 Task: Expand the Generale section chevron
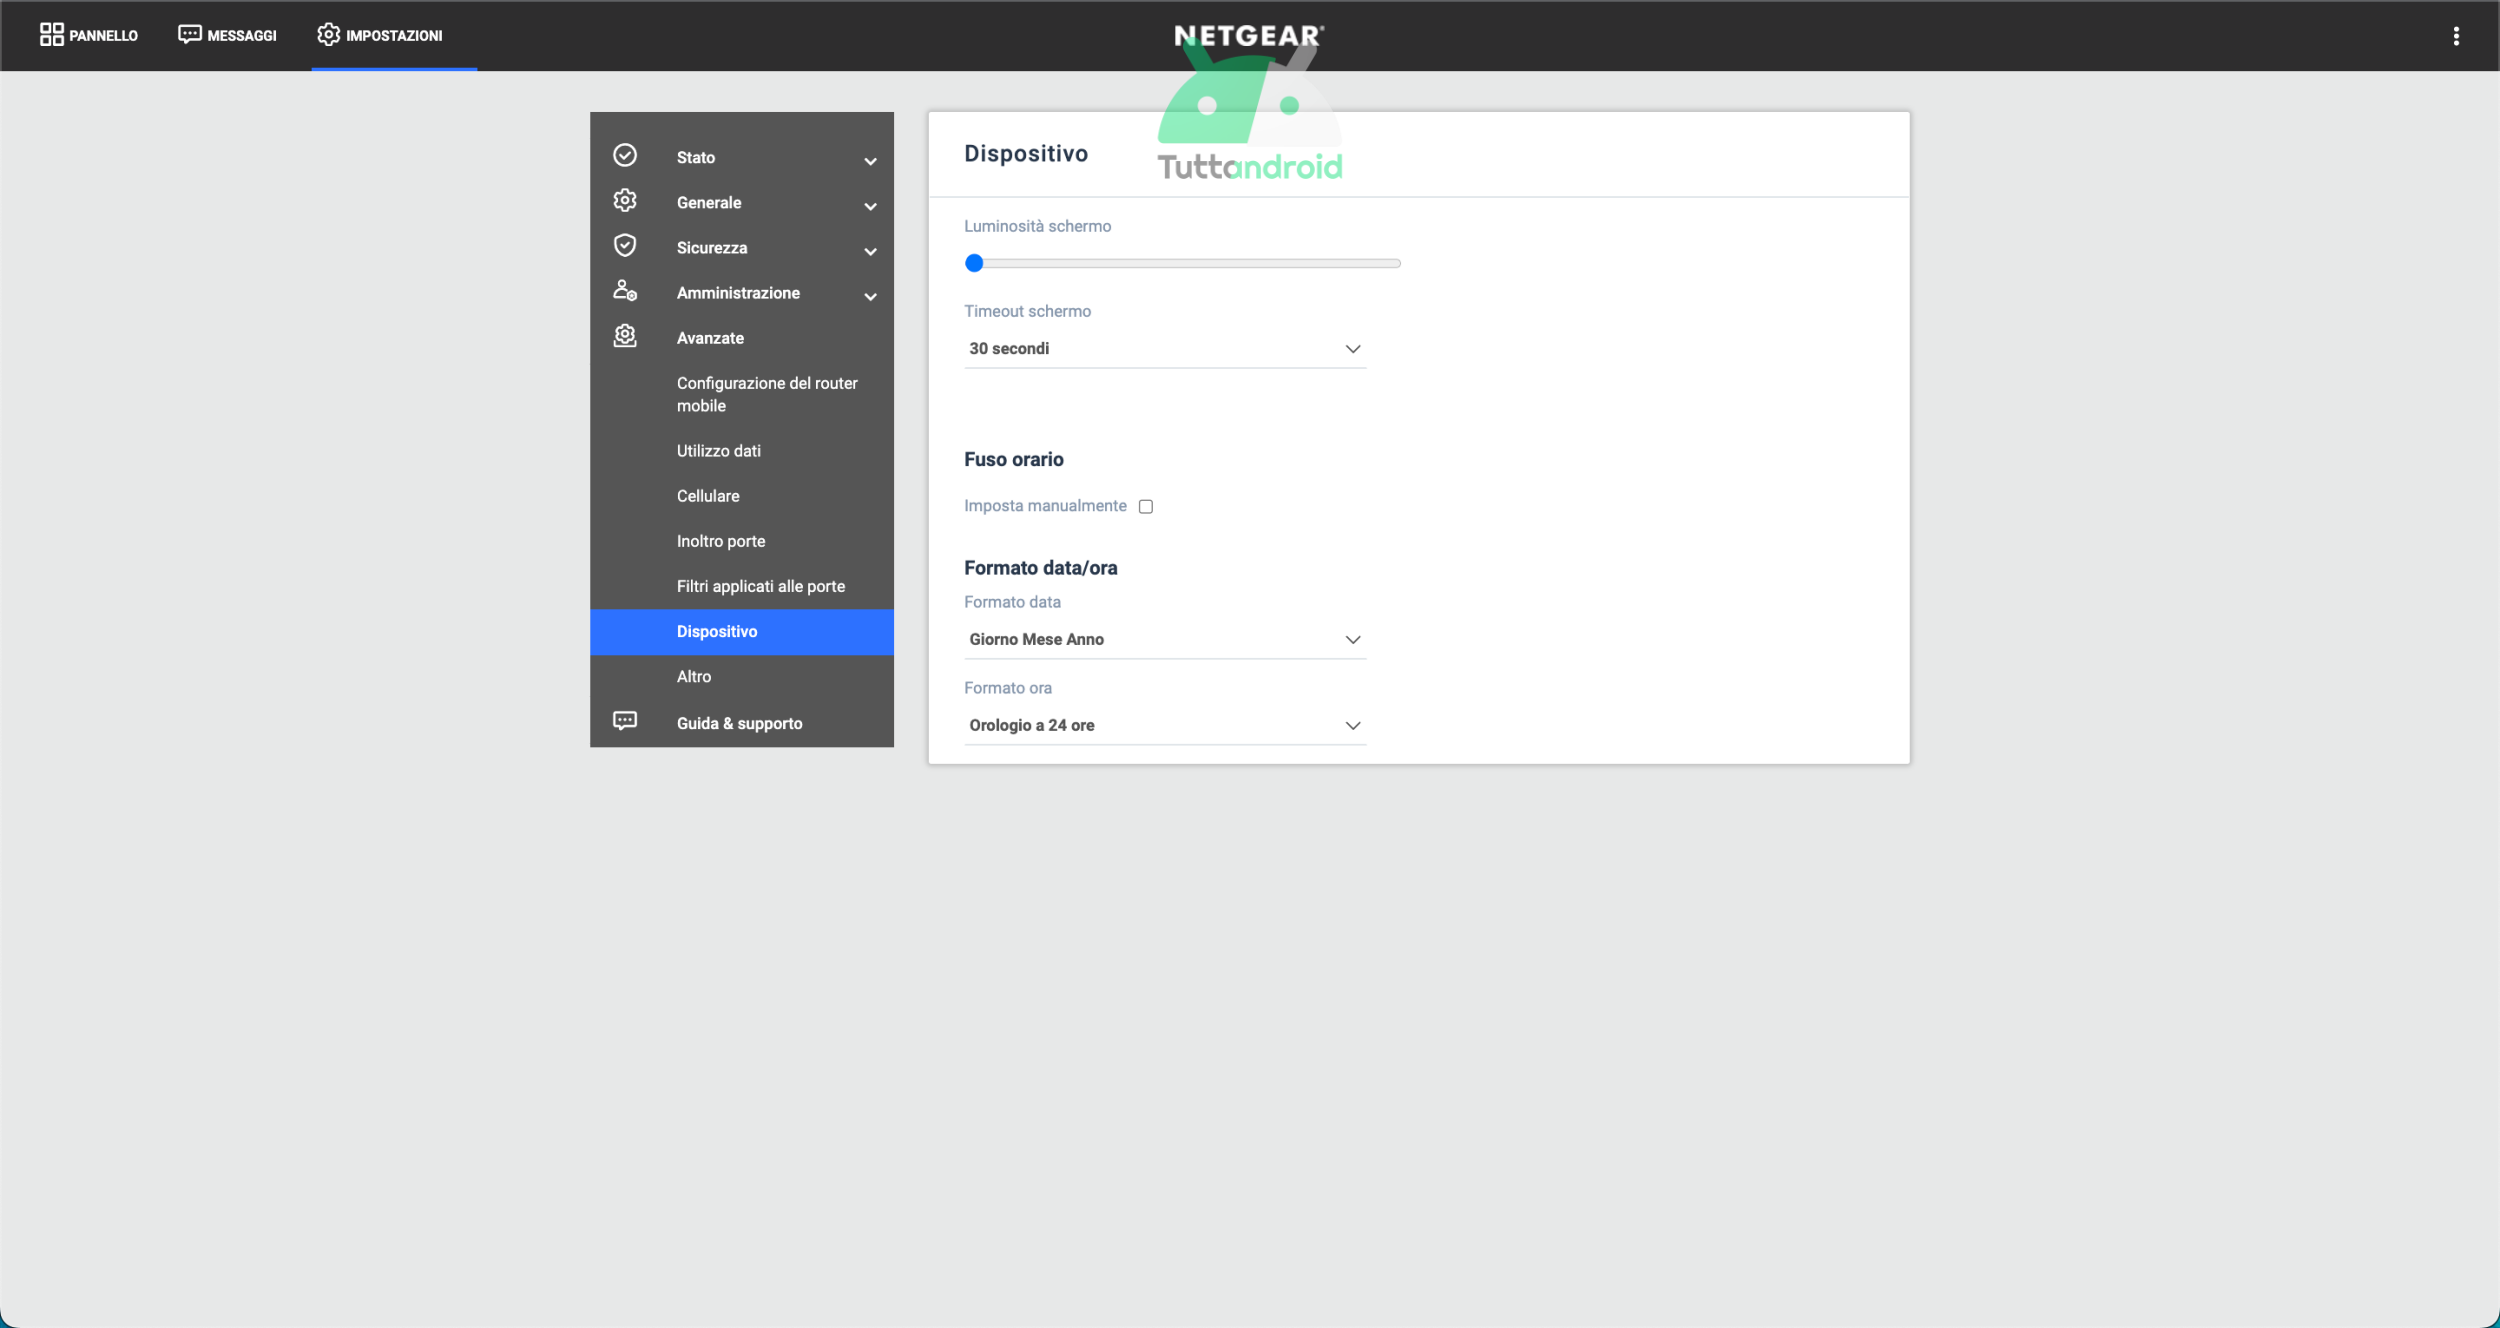(x=870, y=206)
